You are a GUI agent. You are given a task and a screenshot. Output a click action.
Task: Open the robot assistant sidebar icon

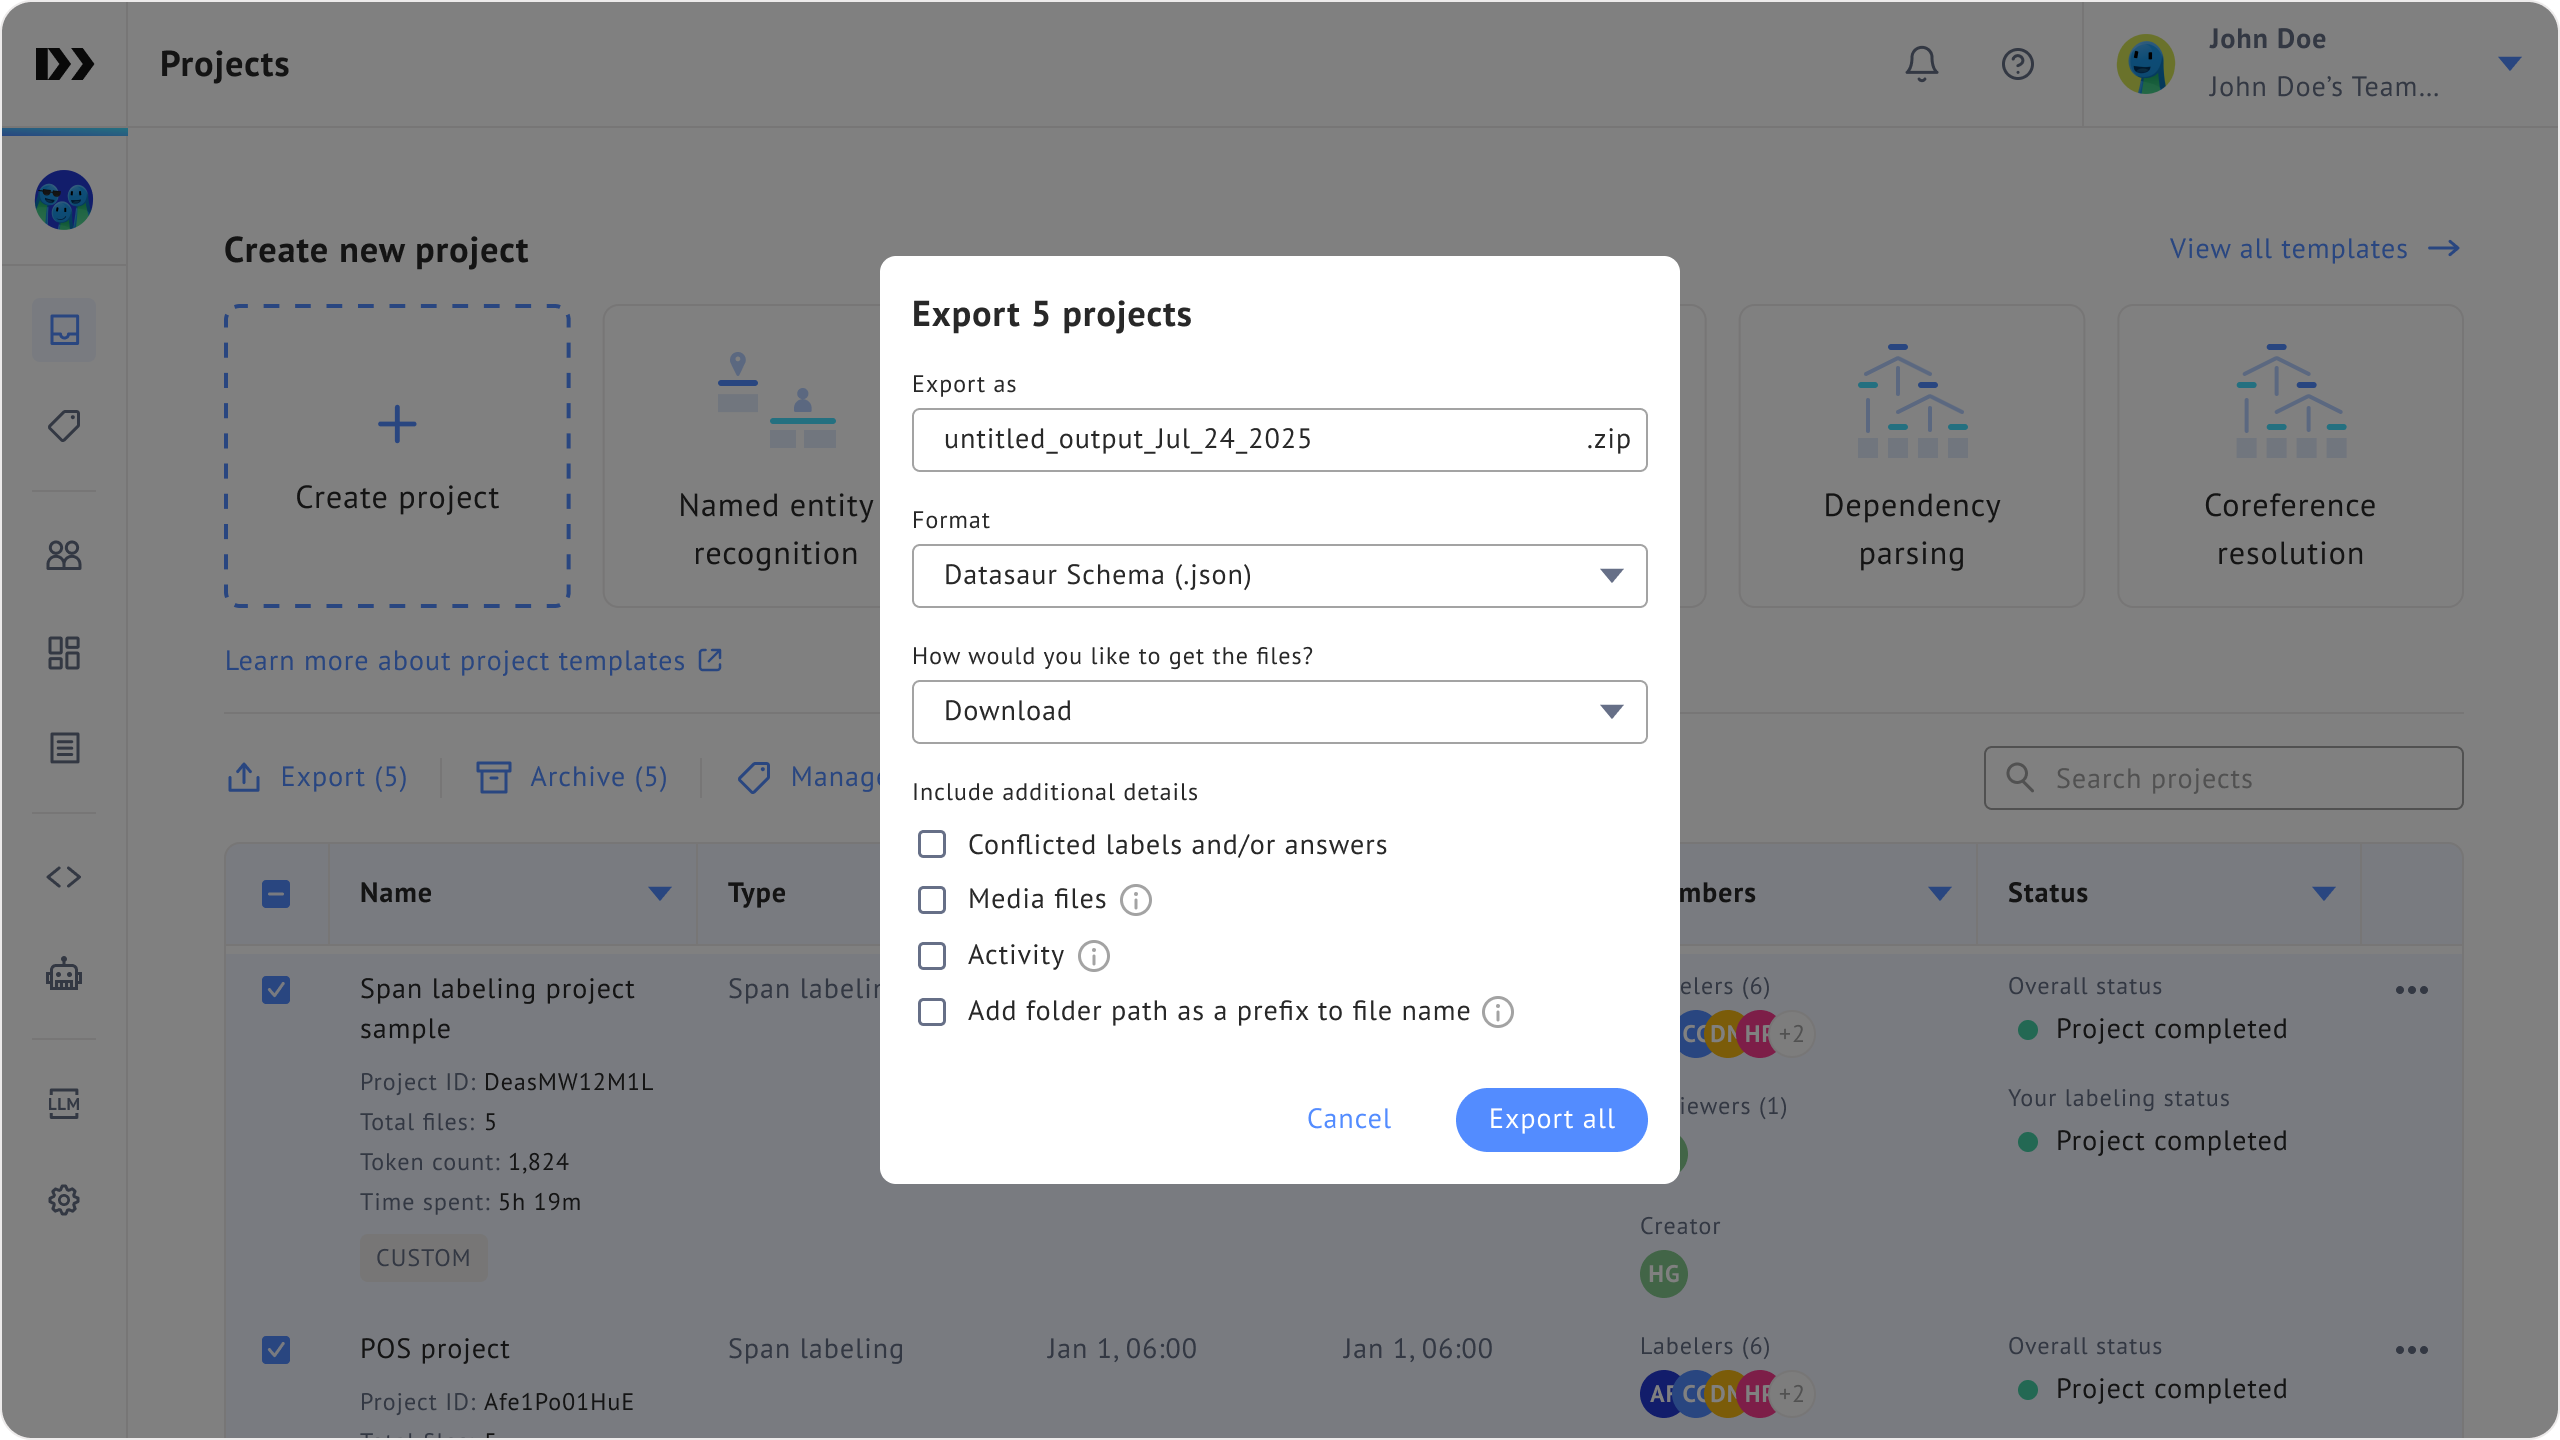pyautogui.click(x=64, y=974)
